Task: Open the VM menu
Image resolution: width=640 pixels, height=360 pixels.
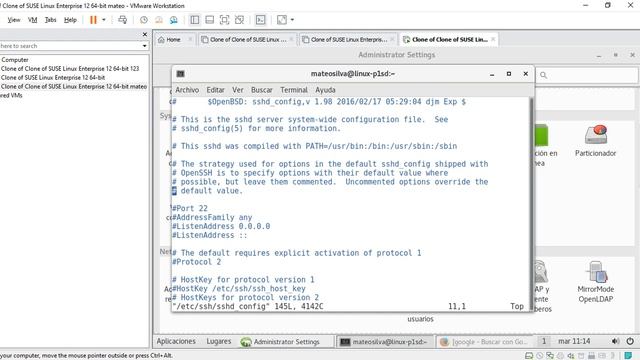Action: tap(33, 20)
